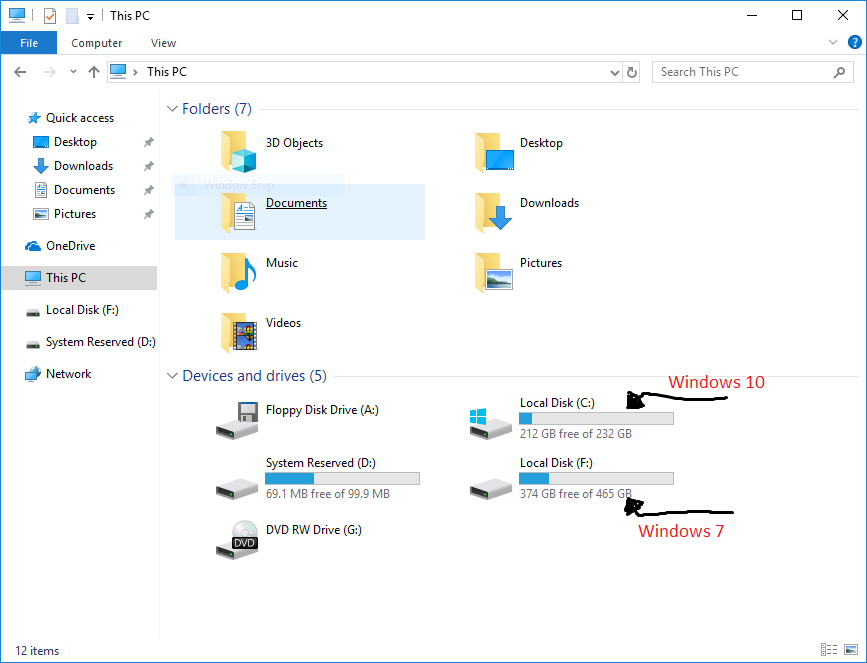Unpin Desktop using its pin icon

148,142
